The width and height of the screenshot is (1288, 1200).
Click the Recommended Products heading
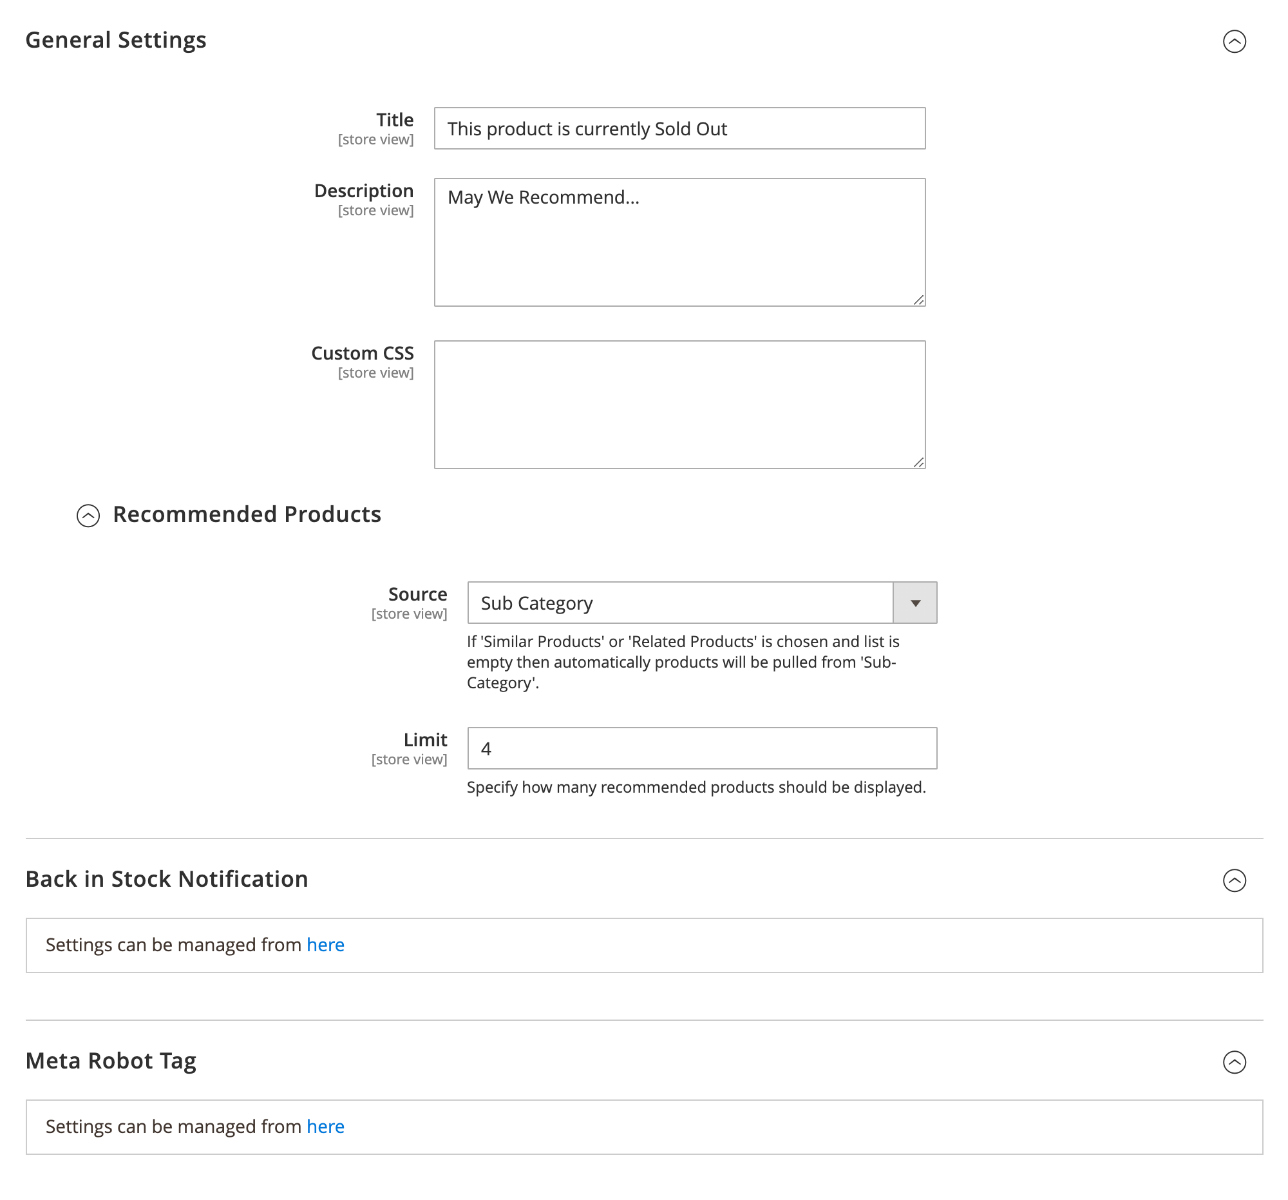tap(247, 514)
